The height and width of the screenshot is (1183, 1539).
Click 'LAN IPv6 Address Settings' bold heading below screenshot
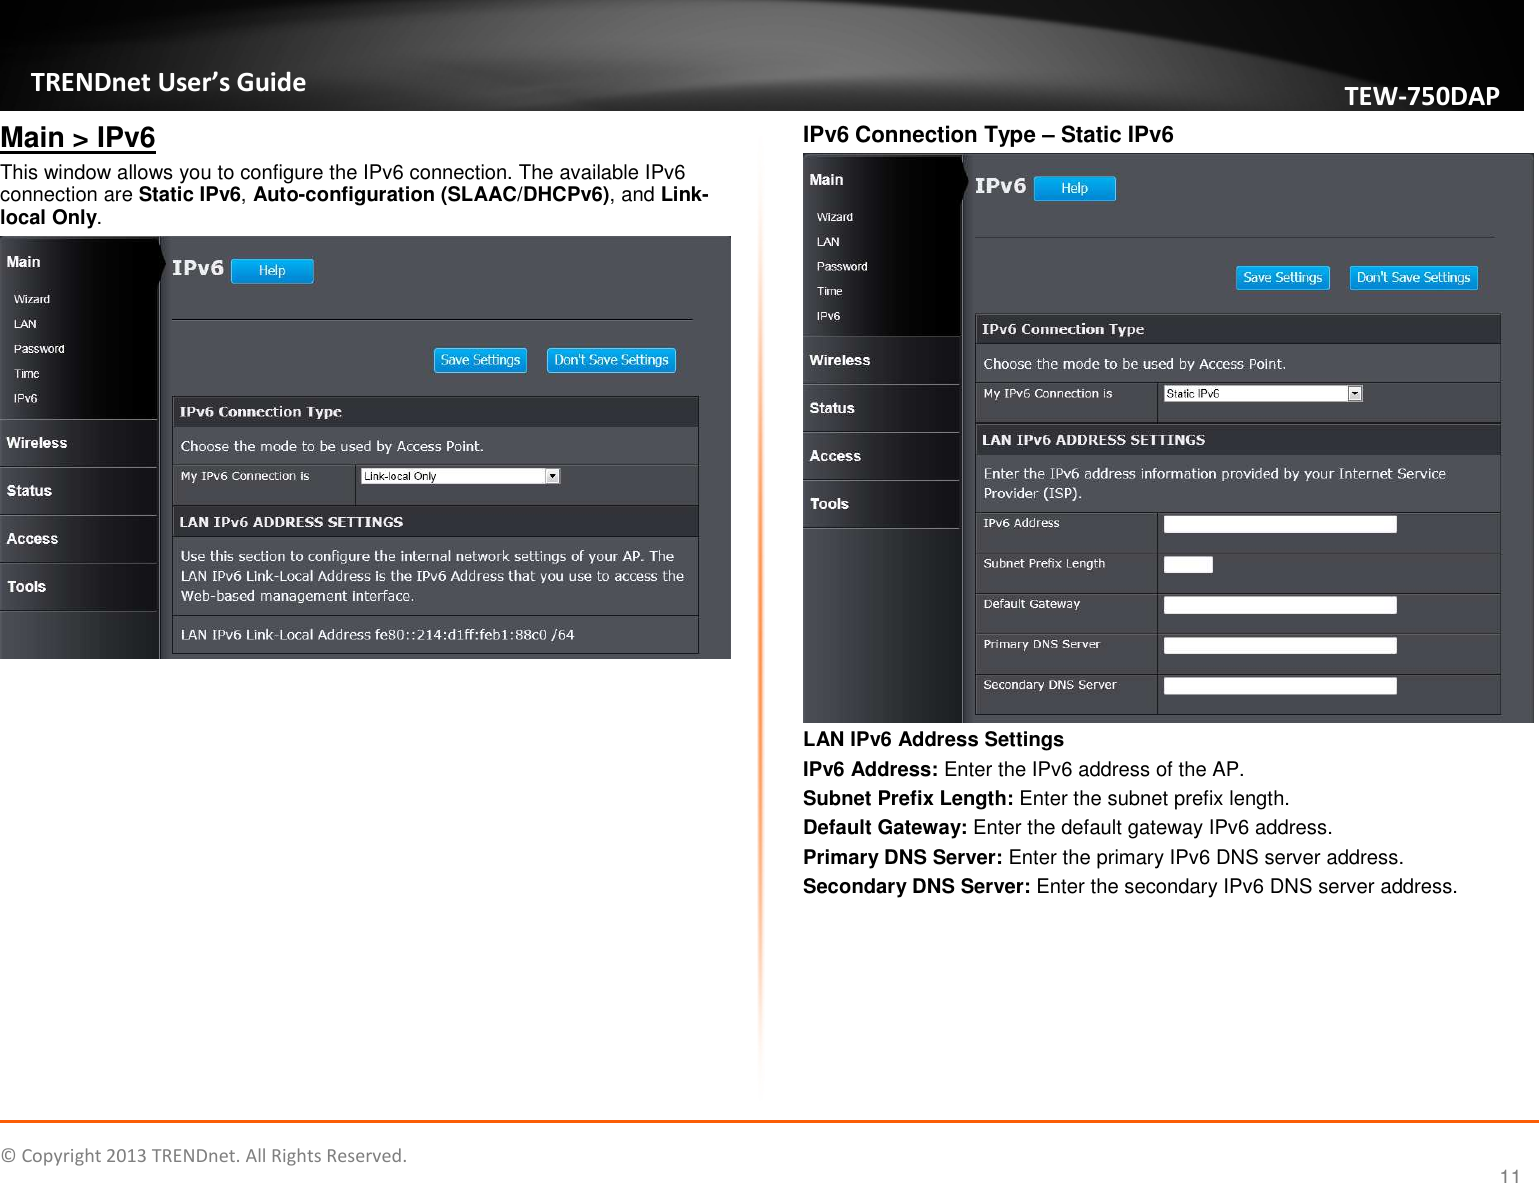pos(933,739)
